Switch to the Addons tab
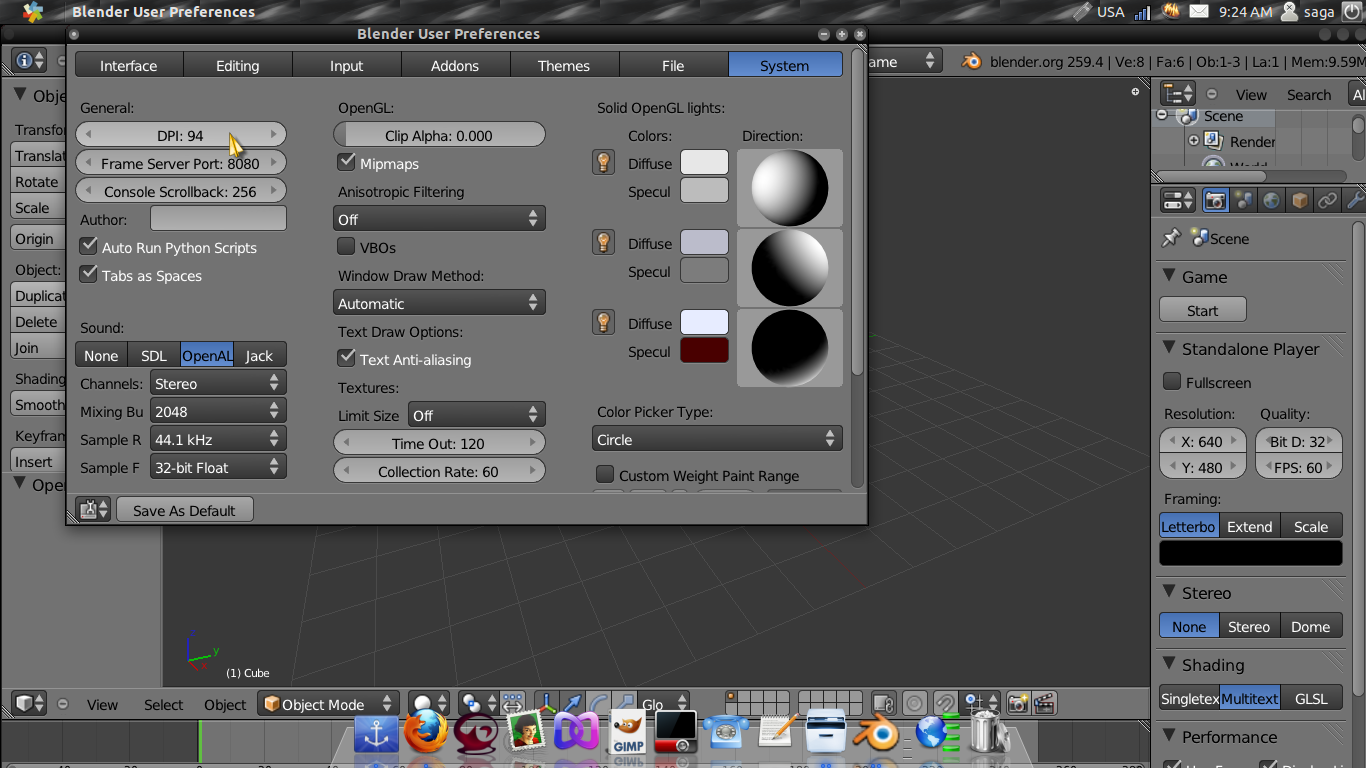 coord(456,65)
